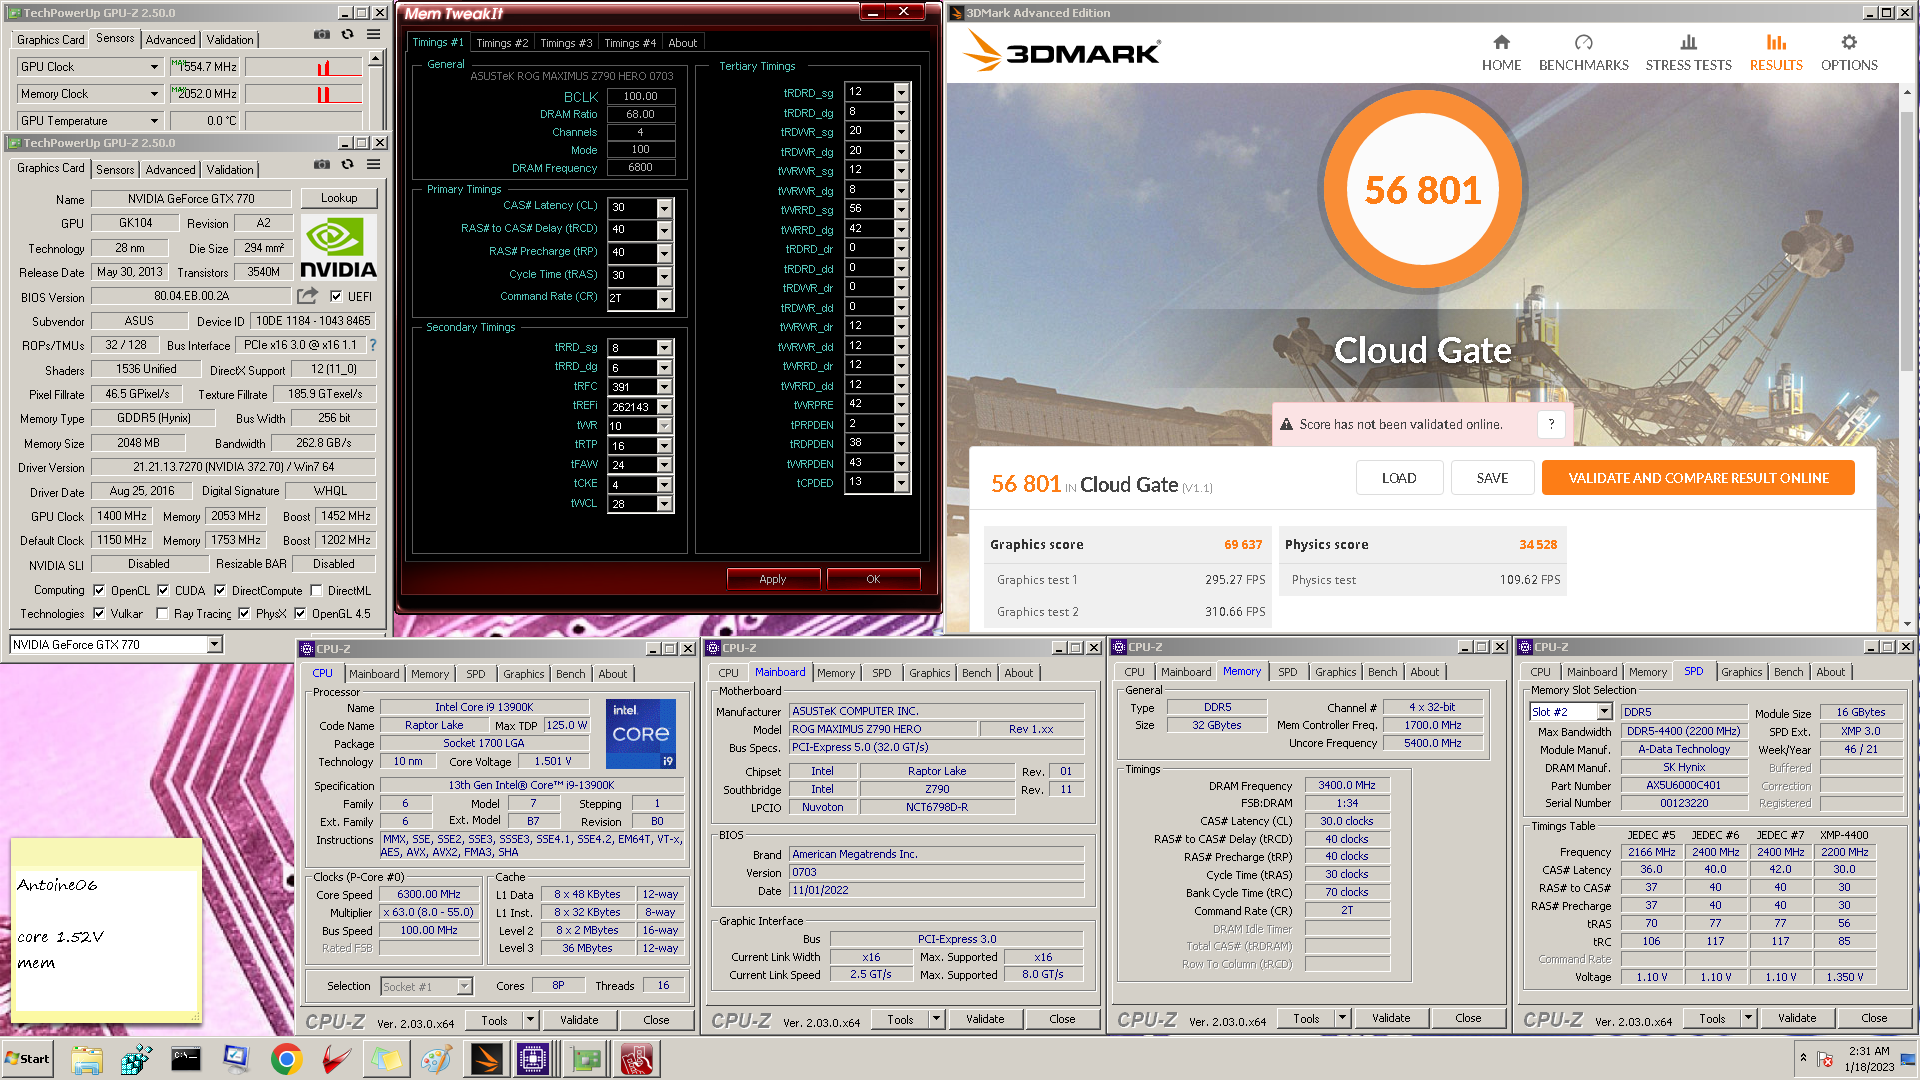Click the Lookup button in GPU-Z
The height and width of the screenshot is (1080, 1920).
tap(339, 198)
